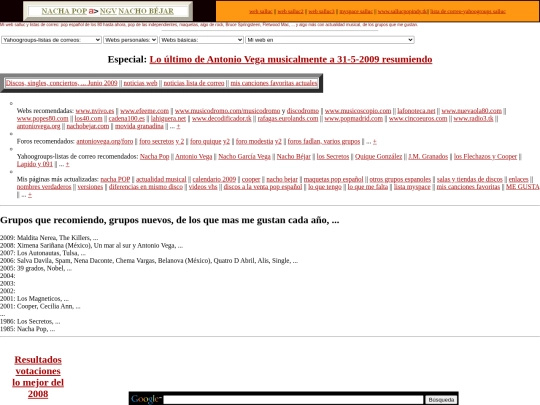This screenshot has height=405, width=540.
Task: Open the Nacho García Vega list link
Action: (244, 156)
